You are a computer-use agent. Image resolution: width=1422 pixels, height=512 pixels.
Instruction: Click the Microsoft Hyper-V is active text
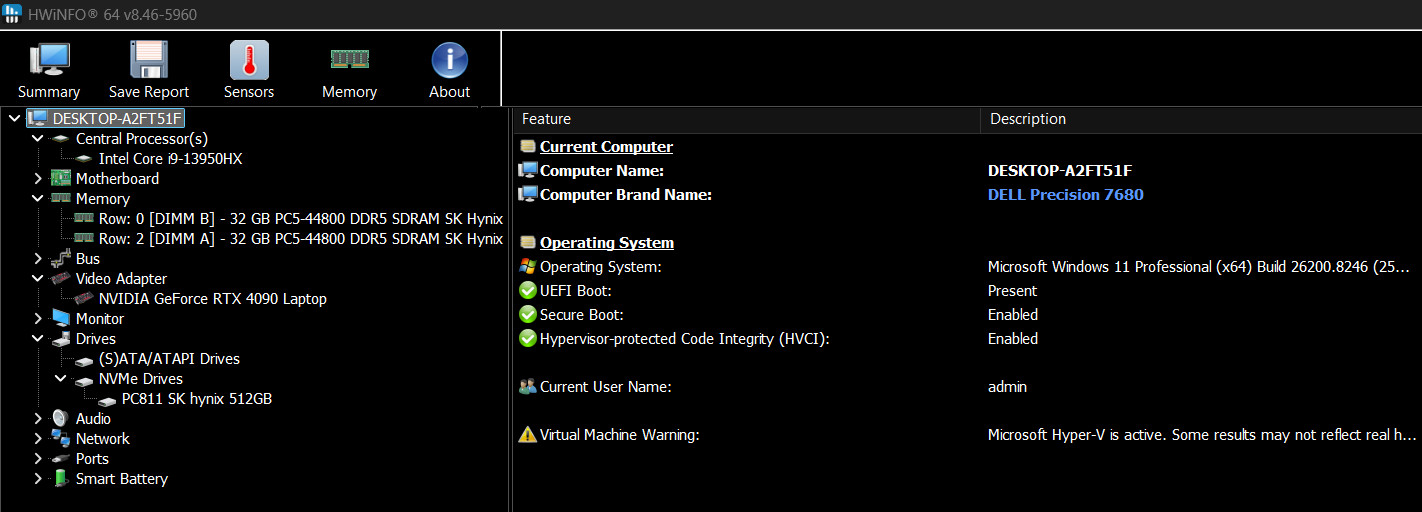[1203, 435]
